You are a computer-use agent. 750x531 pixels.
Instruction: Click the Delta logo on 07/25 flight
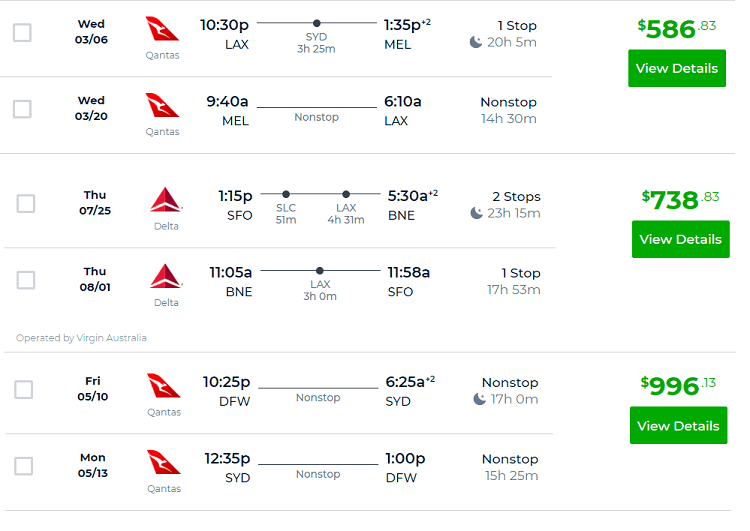coord(166,200)
